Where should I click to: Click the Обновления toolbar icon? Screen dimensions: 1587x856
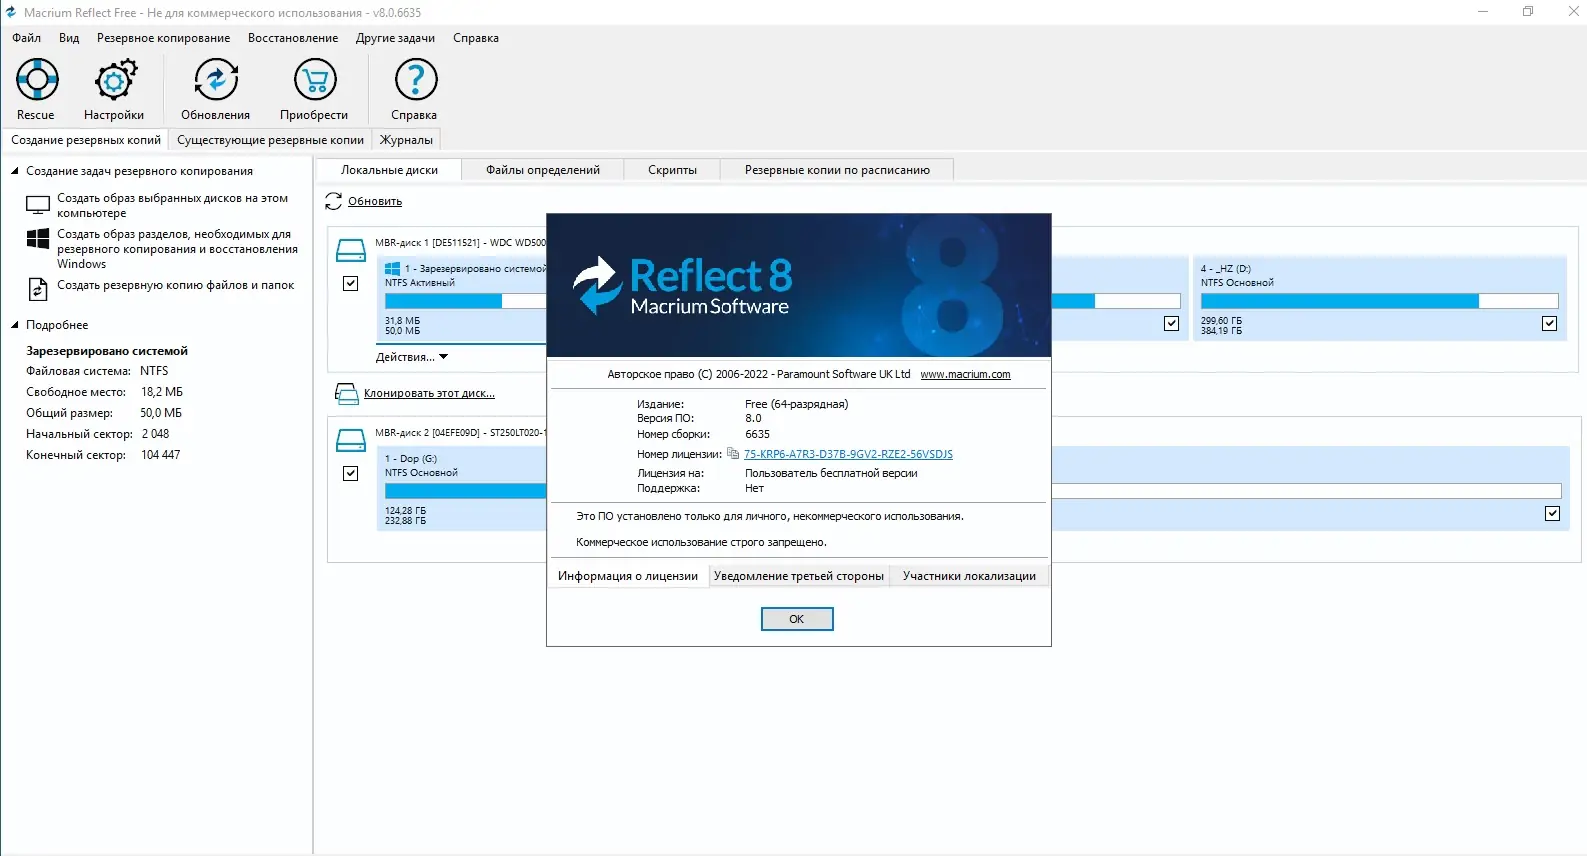point(216,79)
